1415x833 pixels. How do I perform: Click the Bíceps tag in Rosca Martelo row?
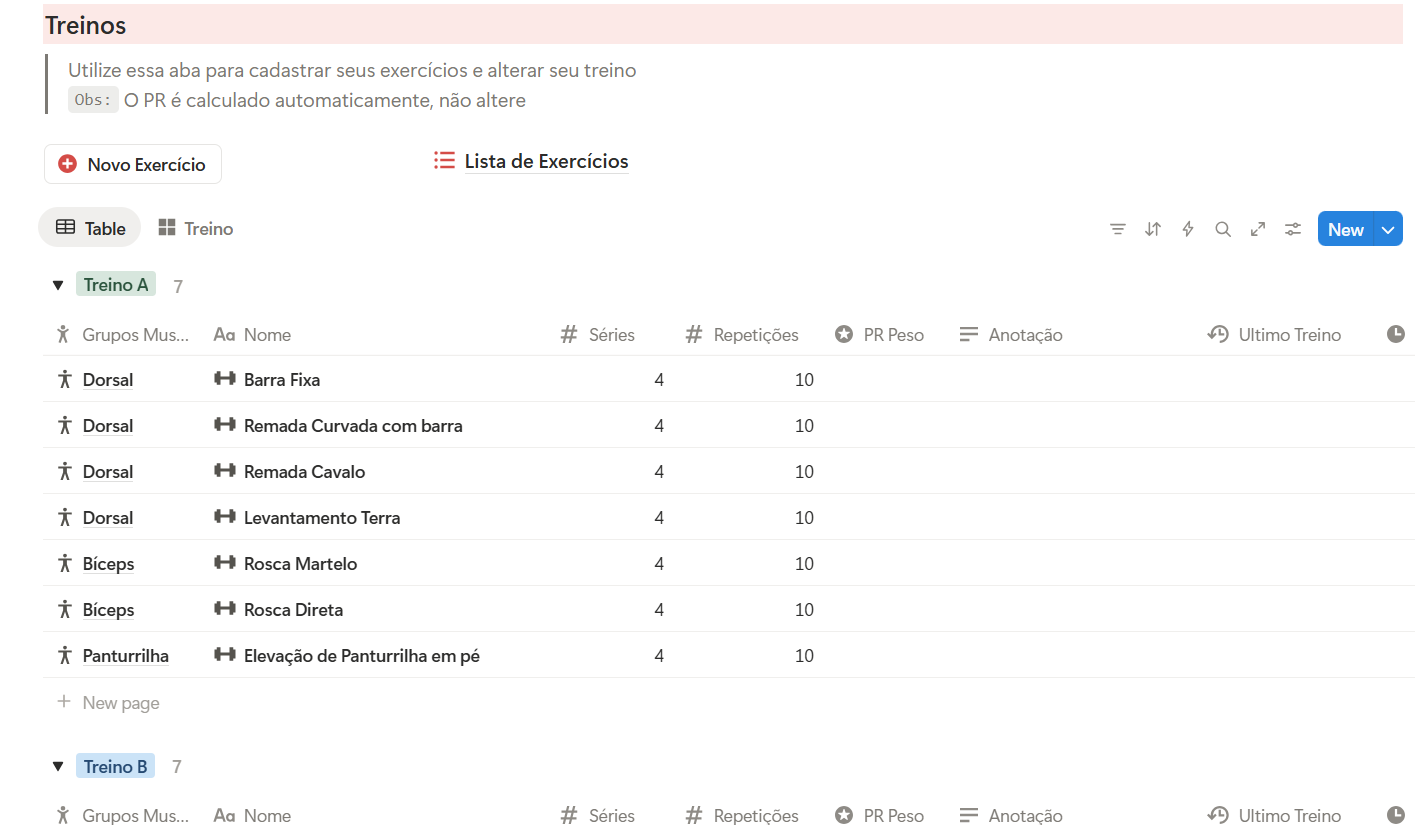108,564
